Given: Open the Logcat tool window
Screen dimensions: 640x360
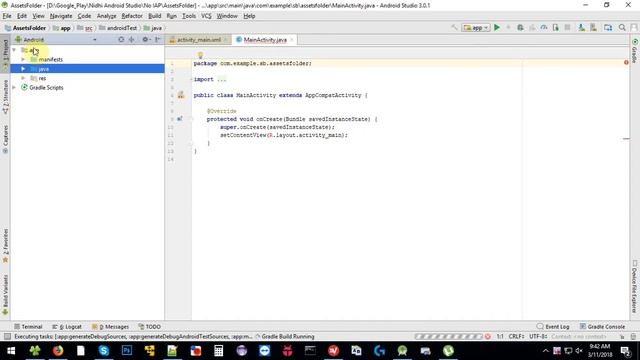Looking at the screenshot, I should [x=67, y=327].
